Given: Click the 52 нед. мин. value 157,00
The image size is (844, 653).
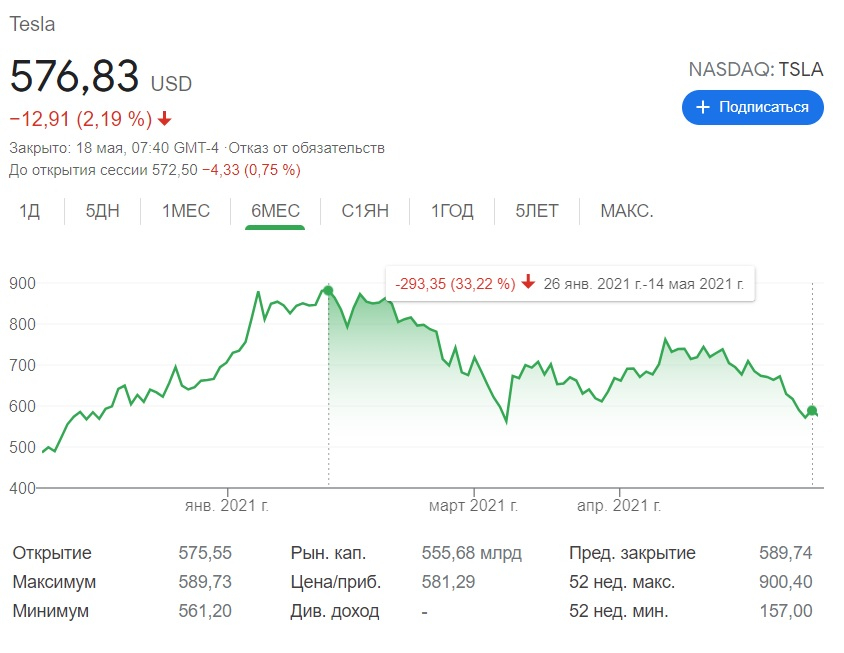Looking at the screenshot, I should pos(786,611).
